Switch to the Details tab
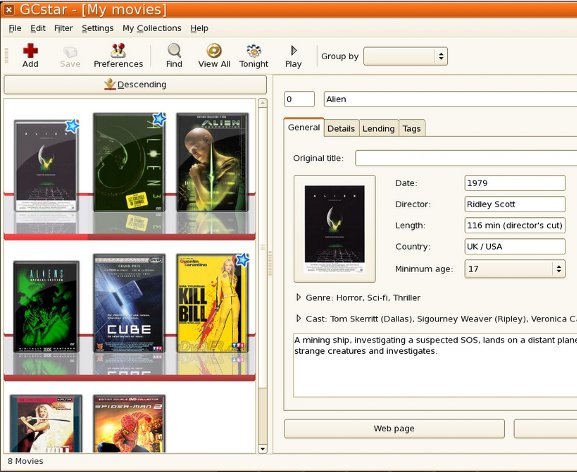Image resolution: width=577 pixels, height=472 pixels. coord(341,128)
